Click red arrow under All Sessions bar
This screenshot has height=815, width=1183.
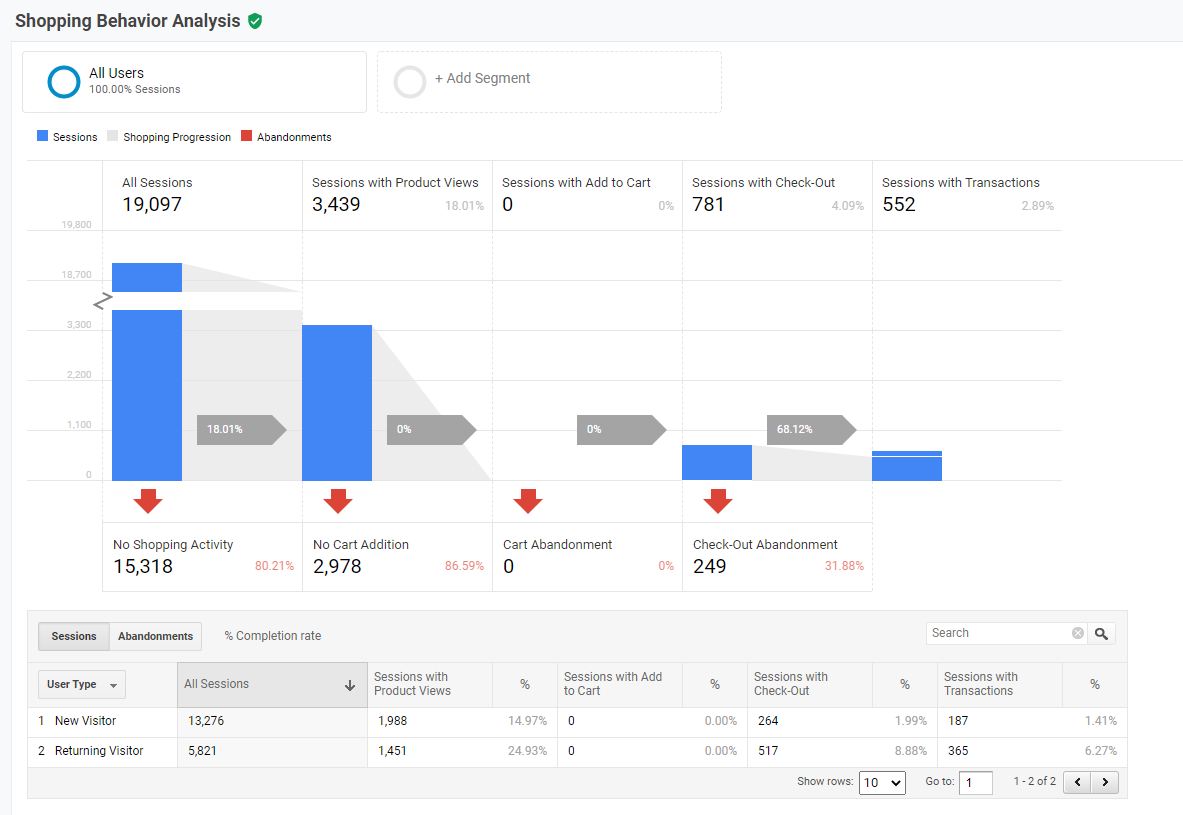[148, 501]
